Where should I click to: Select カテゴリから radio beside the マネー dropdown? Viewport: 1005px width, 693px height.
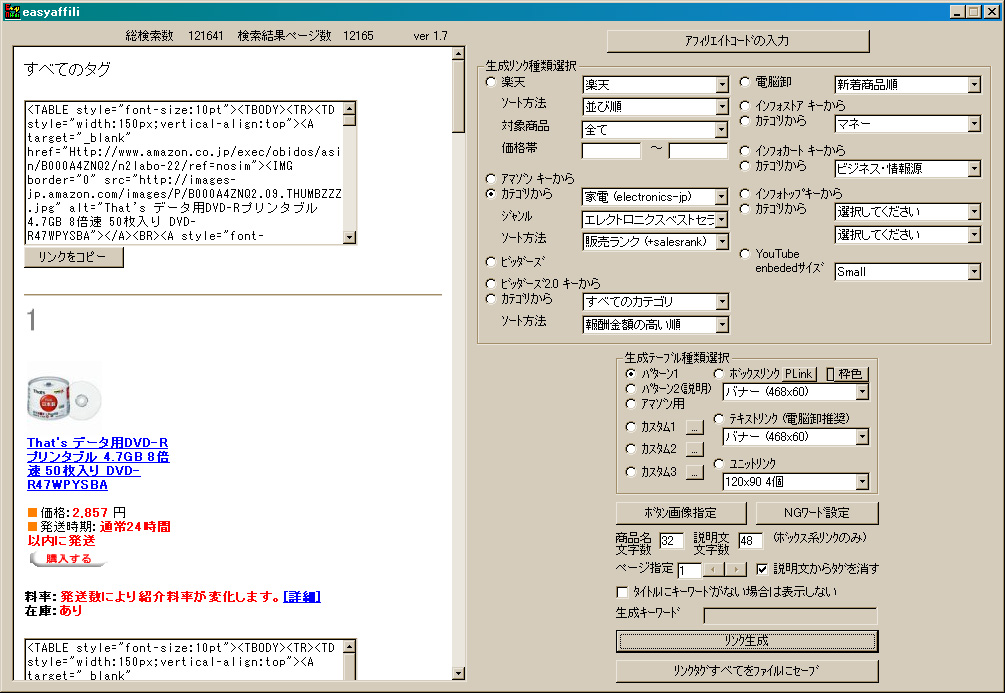745,121
